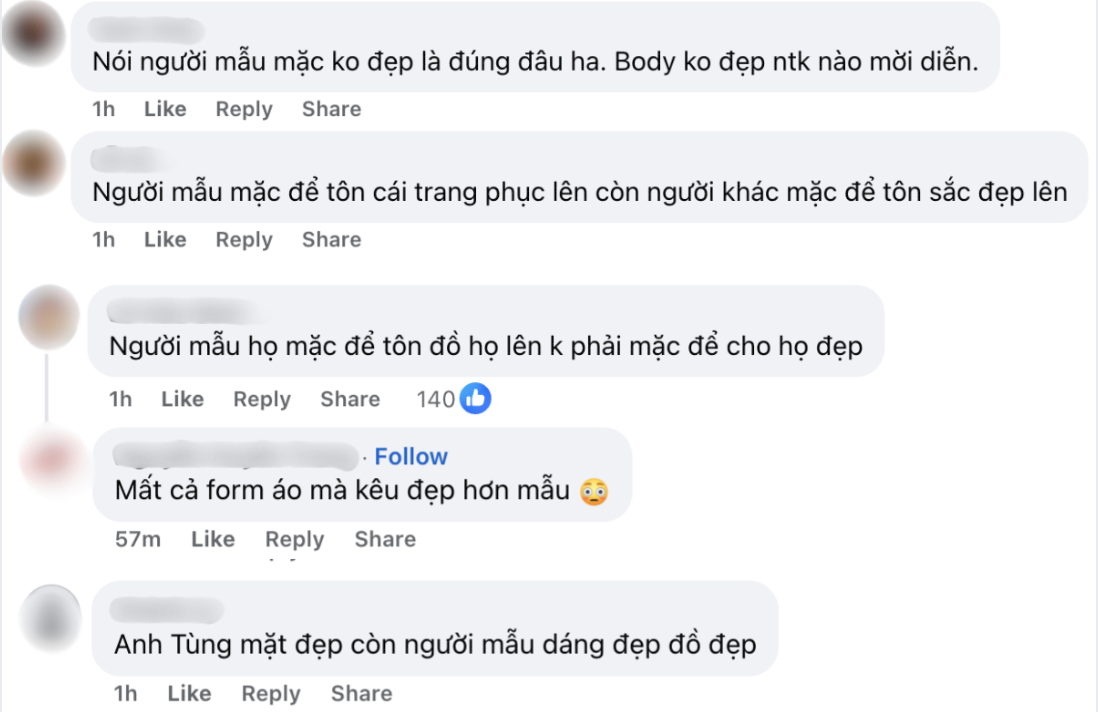Like the third comment with 140 reactions
The image size is (1098, 712).
coord(183,398)
